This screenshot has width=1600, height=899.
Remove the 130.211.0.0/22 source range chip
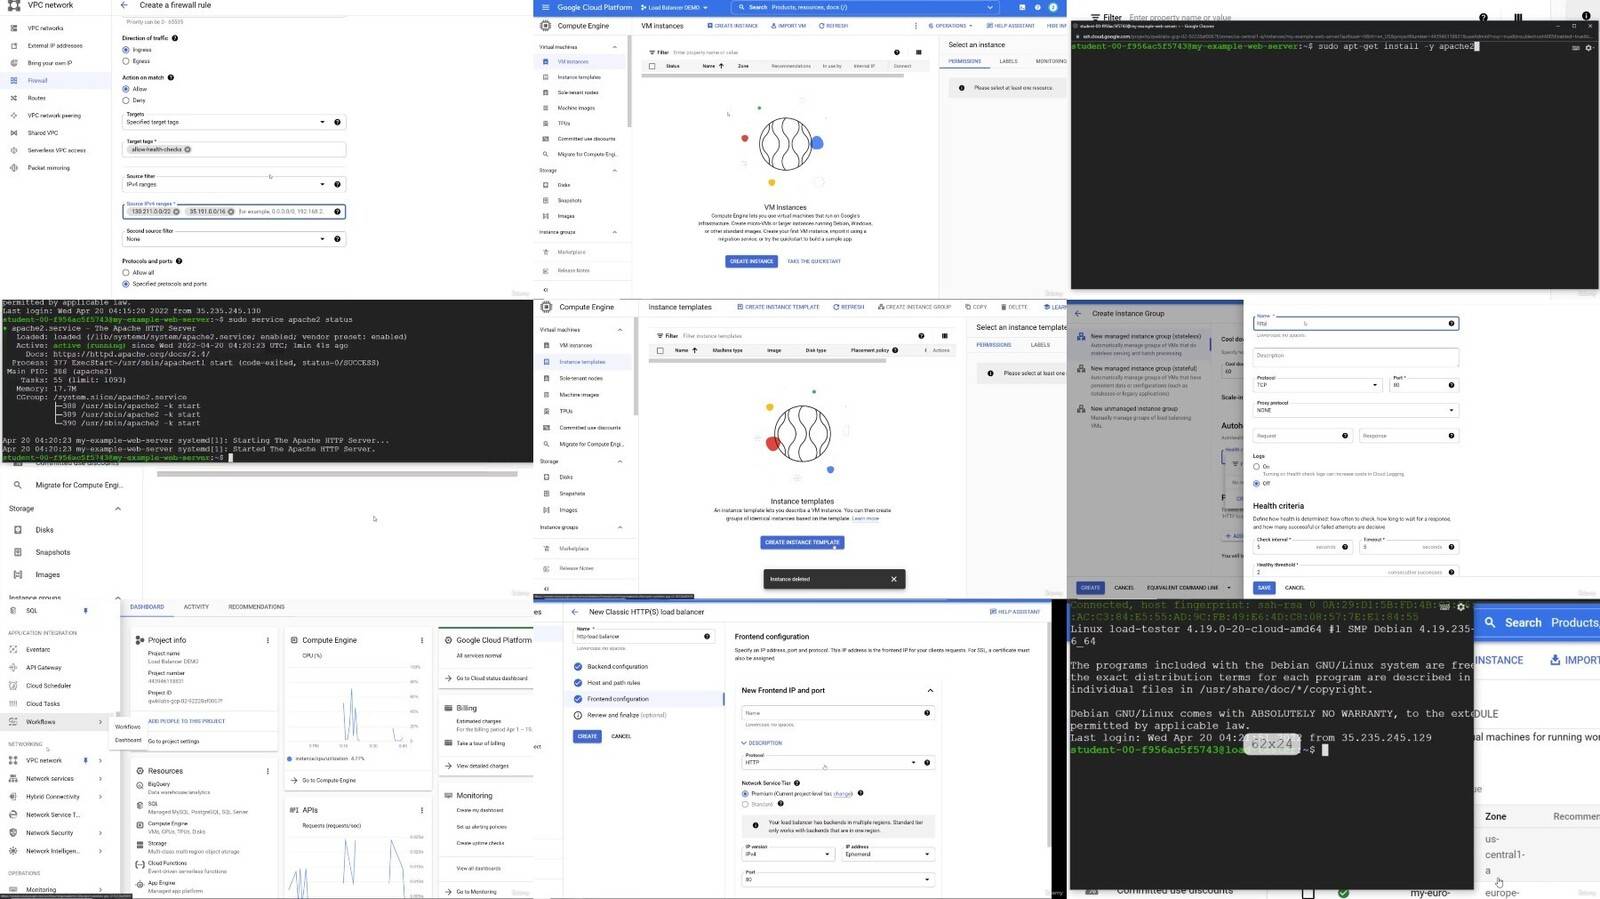click(177, 212)
